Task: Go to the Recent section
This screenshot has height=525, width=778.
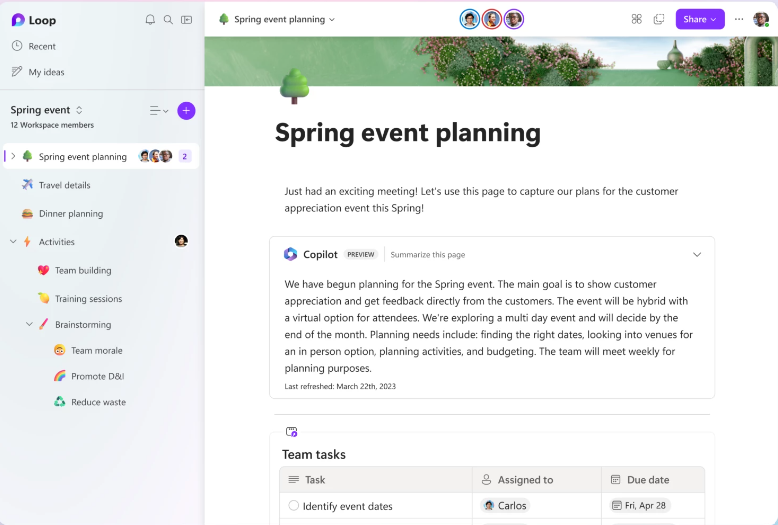Action: (x=41, y=46)
